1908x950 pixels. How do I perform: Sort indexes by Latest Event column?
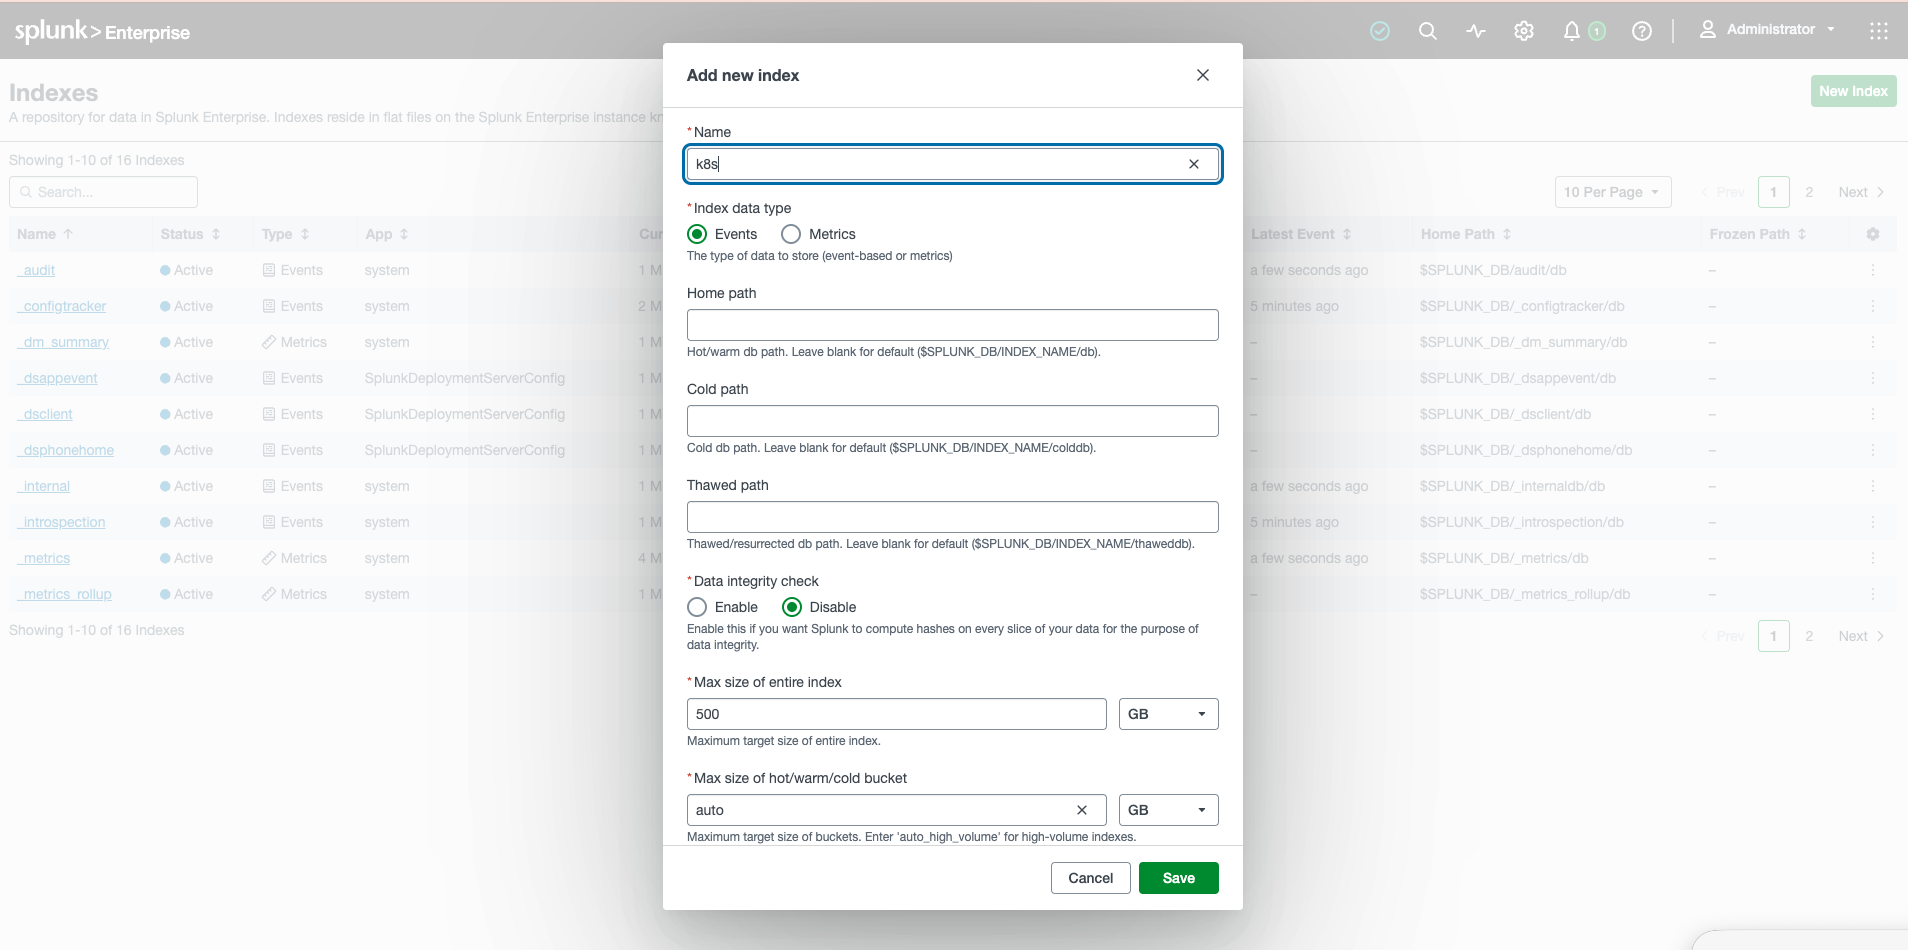pyautogui.click(x=1301, y=234)
